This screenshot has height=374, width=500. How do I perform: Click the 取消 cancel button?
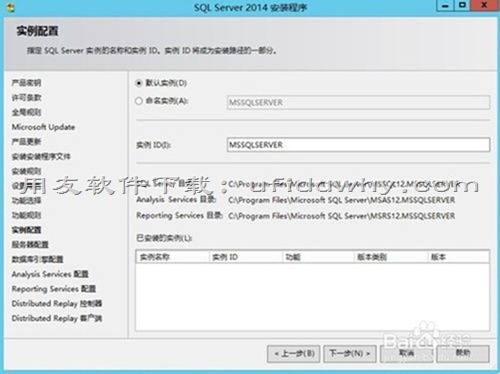coord(406,354)
